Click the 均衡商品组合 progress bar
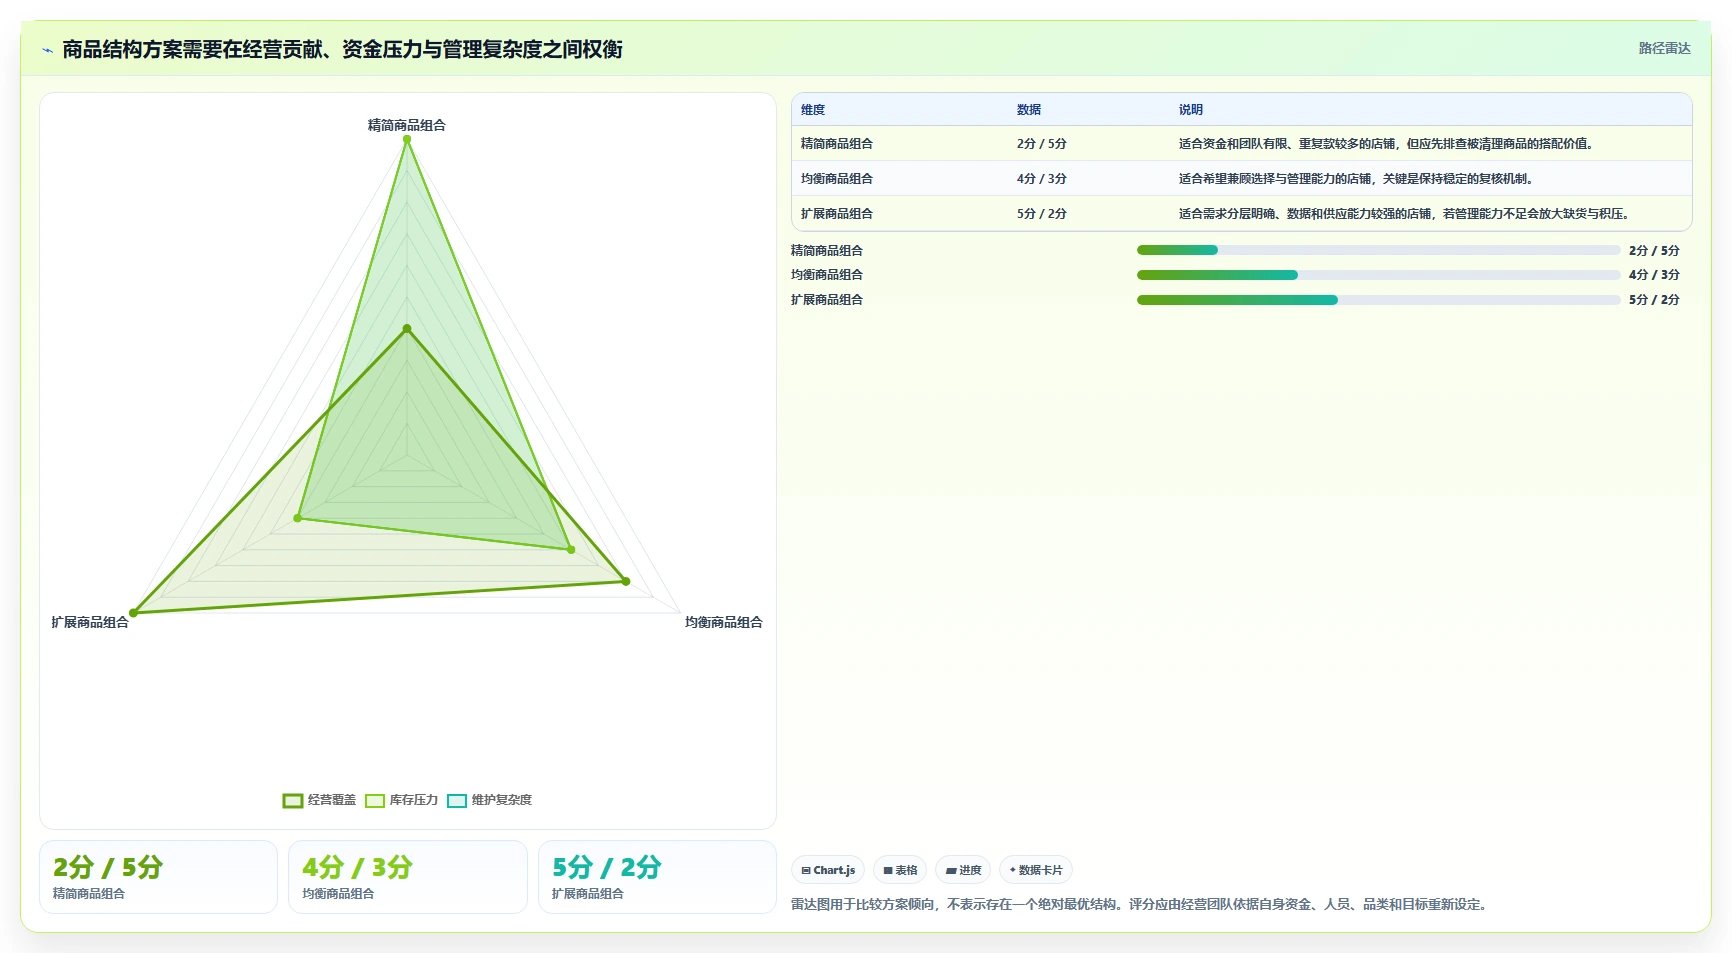The width and height of the screenshot is (1732, 953). [x=1378, y=274]
